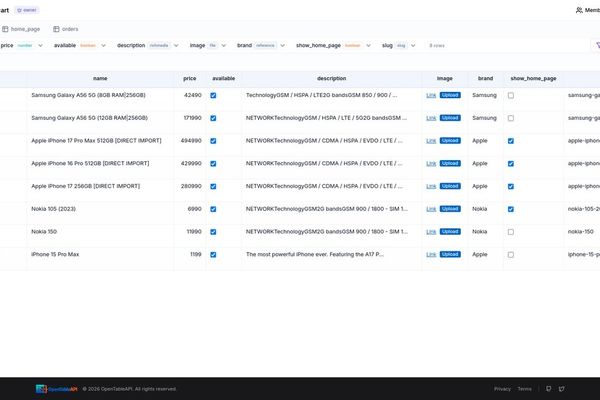Disable show_home_page for Nokia 105 (2023)
The width and height of the screenshot is (600, 400).
point(511,209)
